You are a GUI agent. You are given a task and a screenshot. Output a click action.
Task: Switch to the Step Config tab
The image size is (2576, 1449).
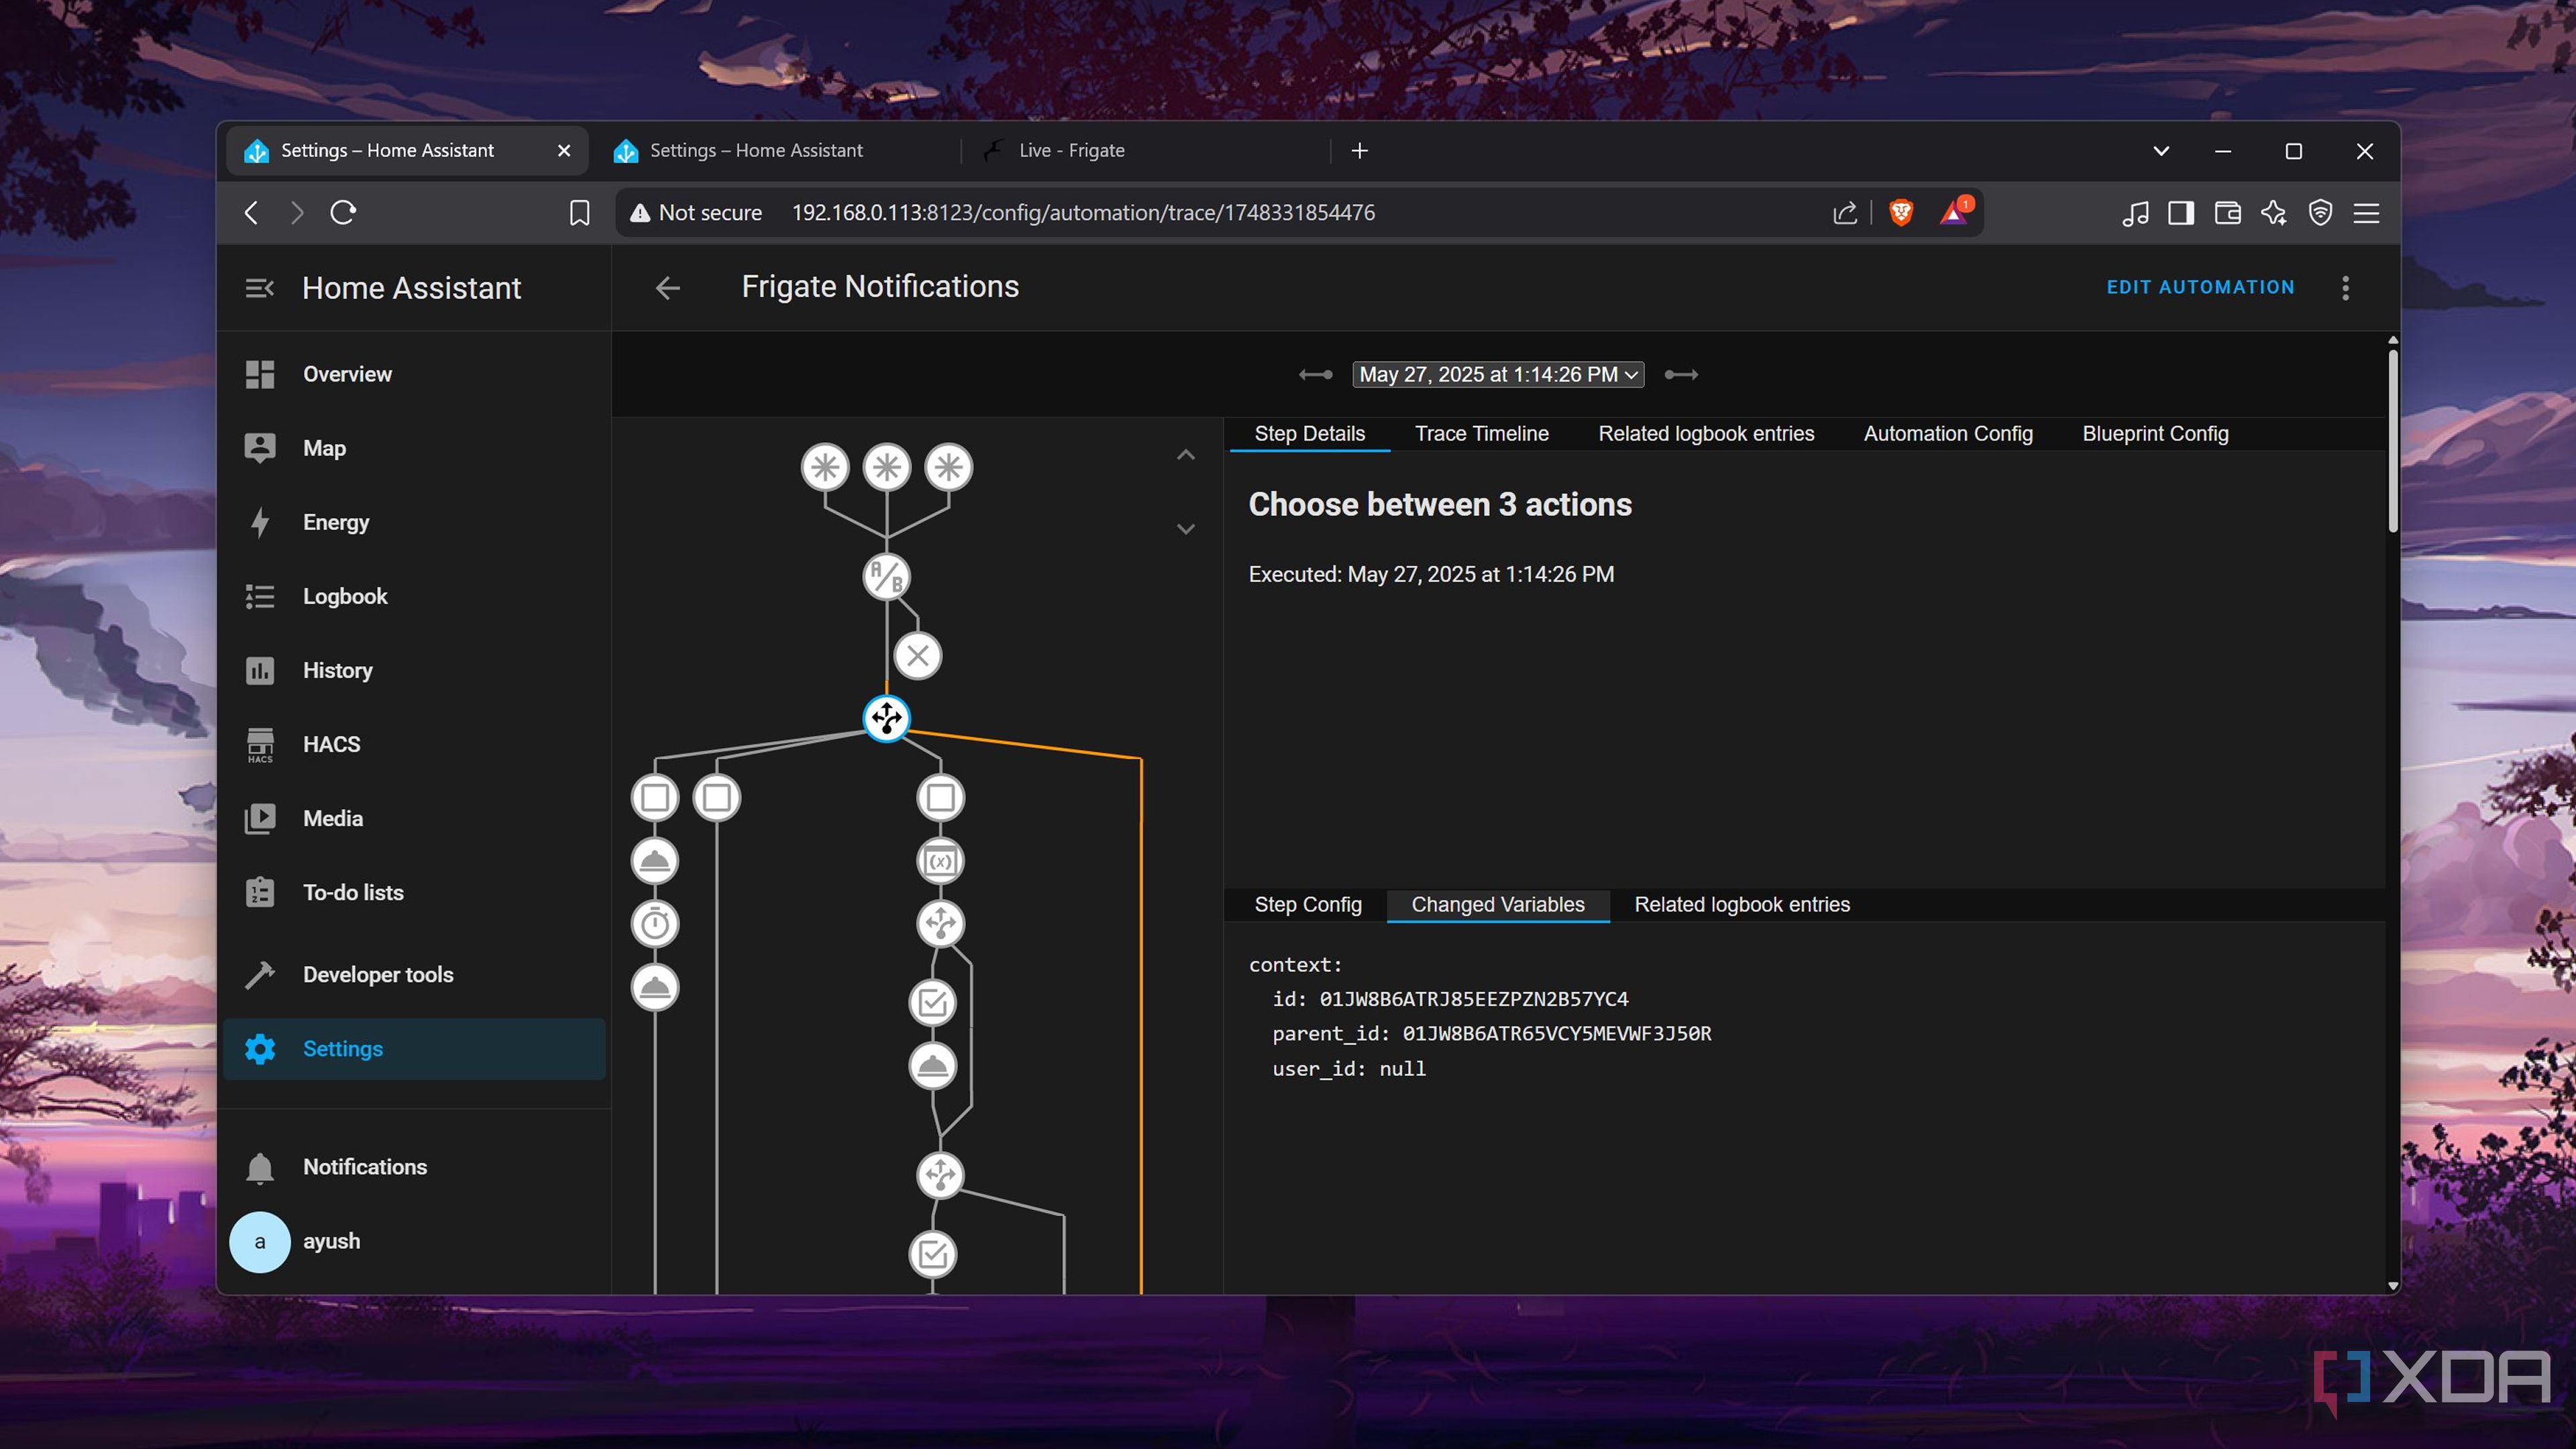tap(1308, 905)
